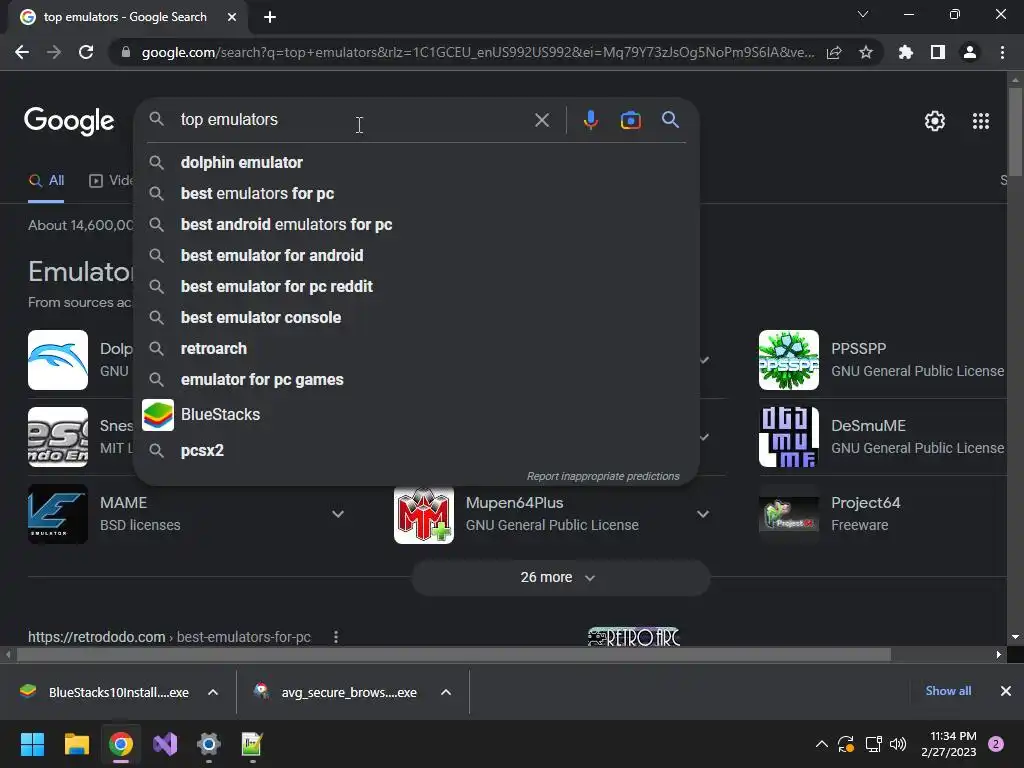Share this page using the address bar icon

coord(834,52)
